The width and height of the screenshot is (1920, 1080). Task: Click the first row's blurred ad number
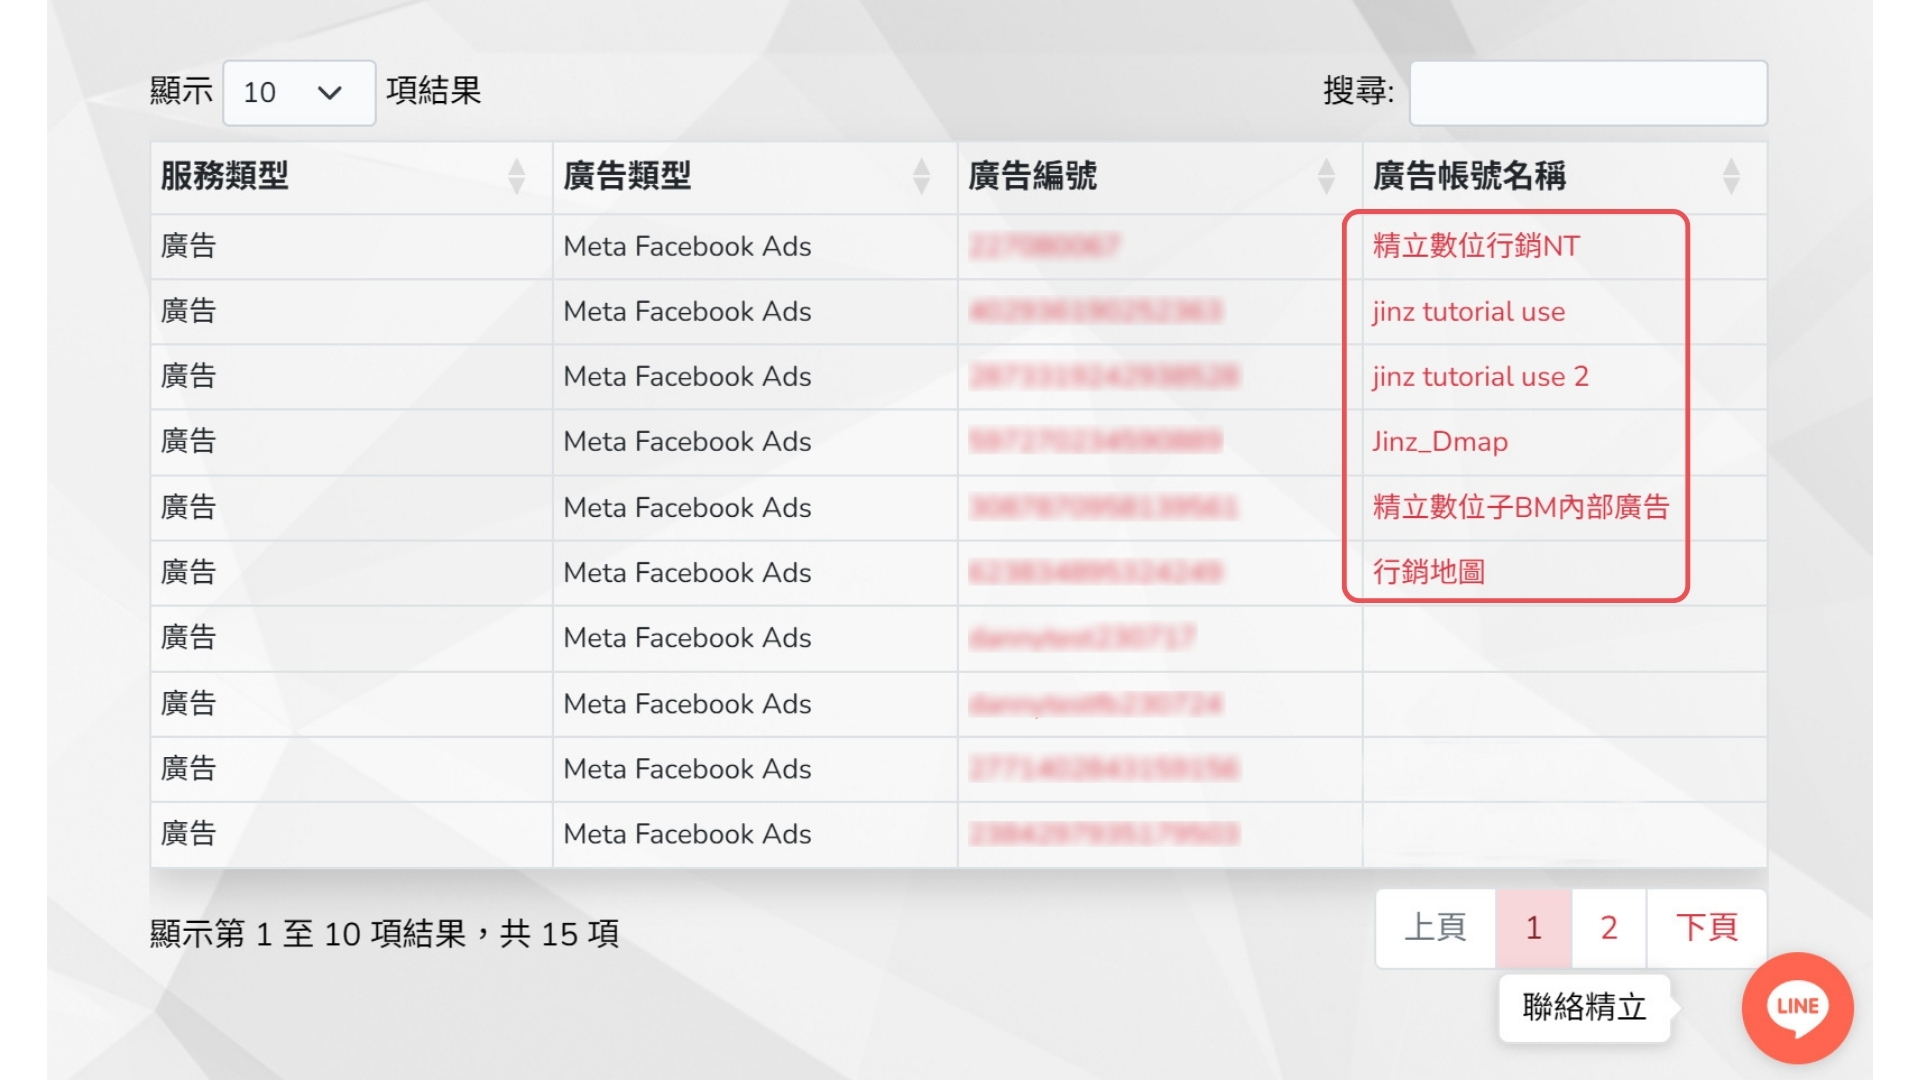tap(1044, 246)
